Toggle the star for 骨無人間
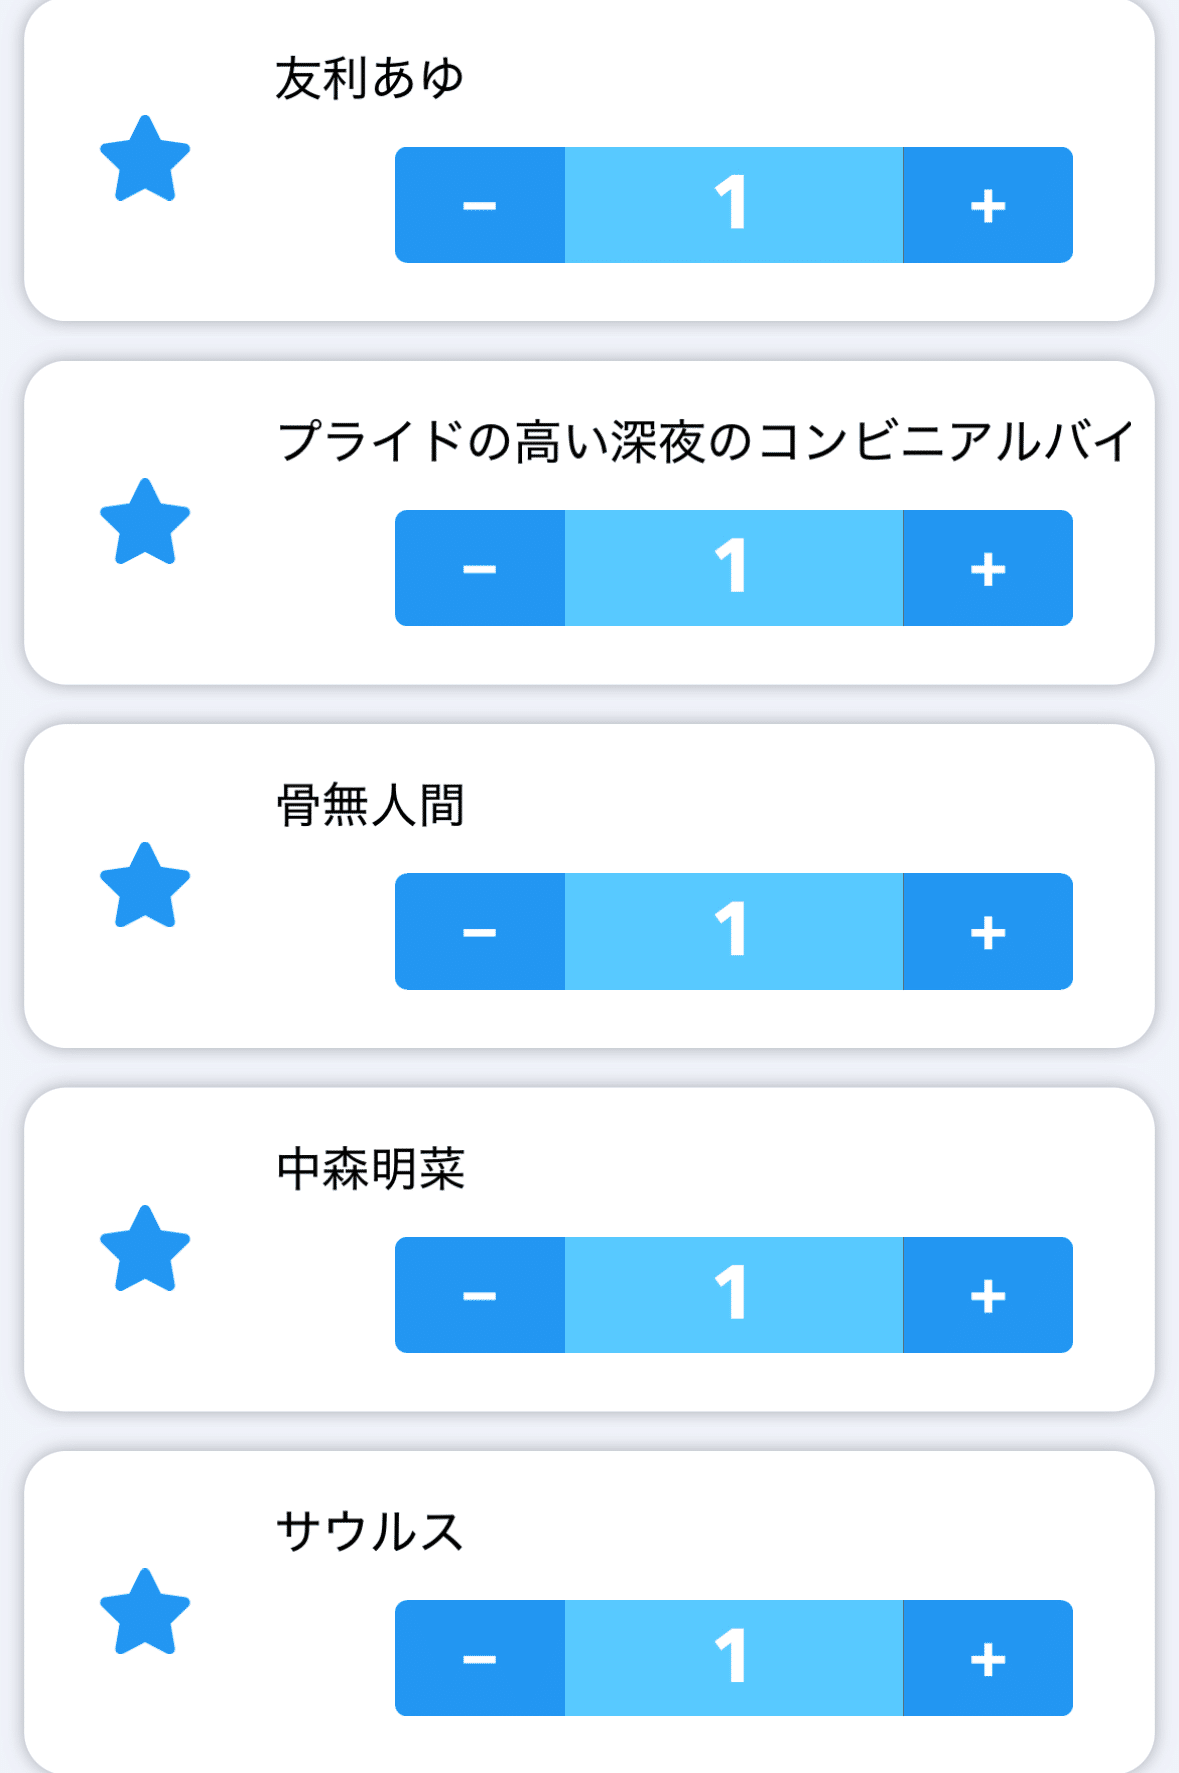 [x=145, y=887]
